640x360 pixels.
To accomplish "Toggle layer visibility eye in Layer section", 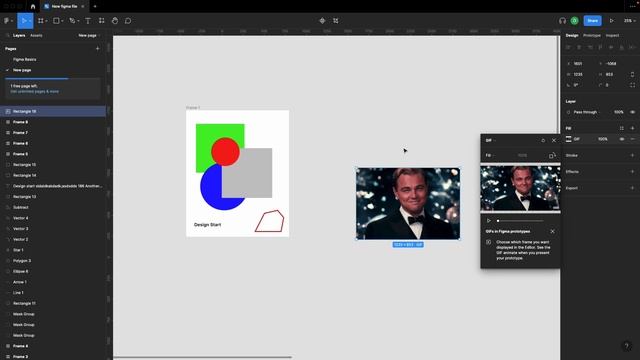I will (633, 112).
